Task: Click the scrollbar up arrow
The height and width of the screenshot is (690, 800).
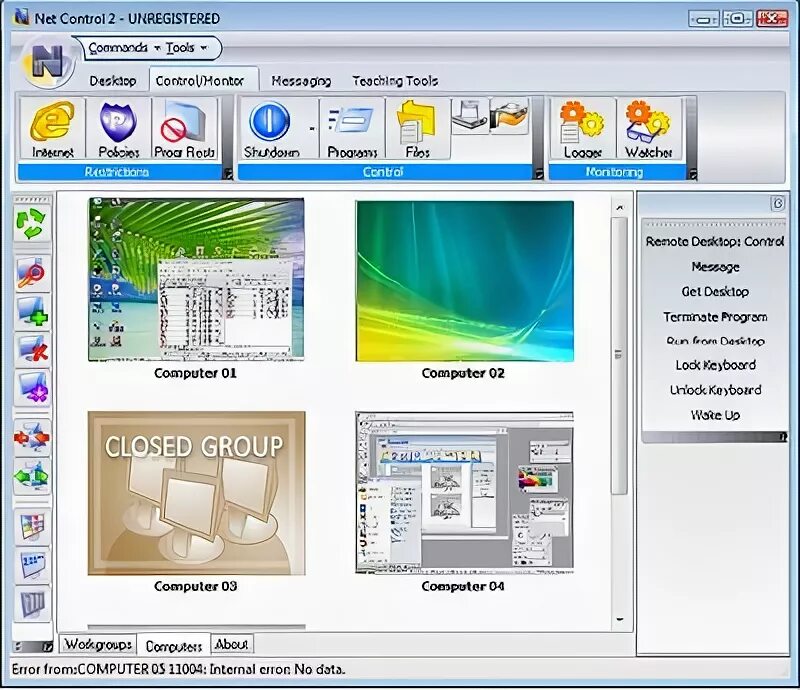Action: (619, 207)
